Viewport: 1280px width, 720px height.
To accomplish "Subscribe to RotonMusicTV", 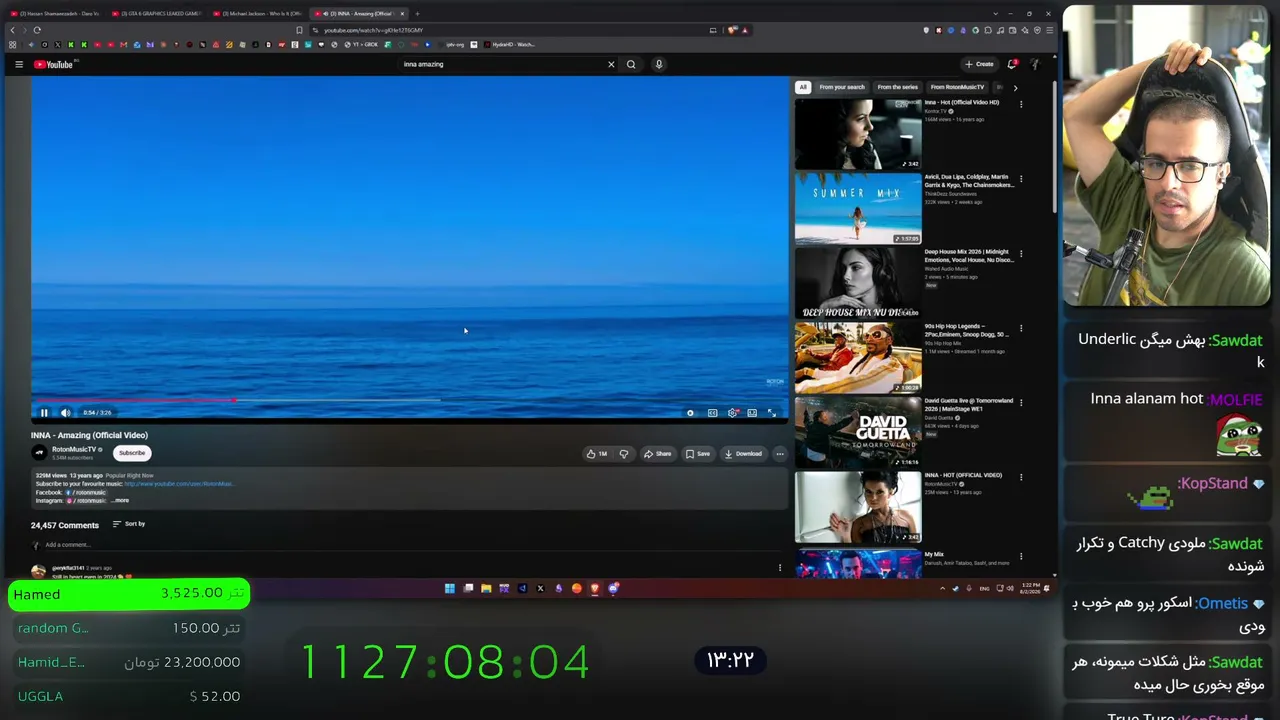I will (132, 453).
